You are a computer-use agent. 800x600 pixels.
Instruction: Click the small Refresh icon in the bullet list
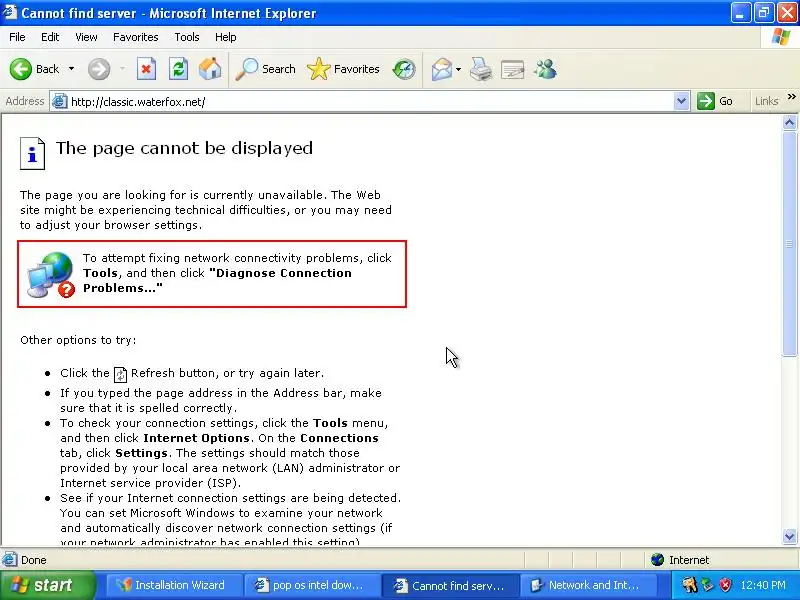click(x=120, y=374)
